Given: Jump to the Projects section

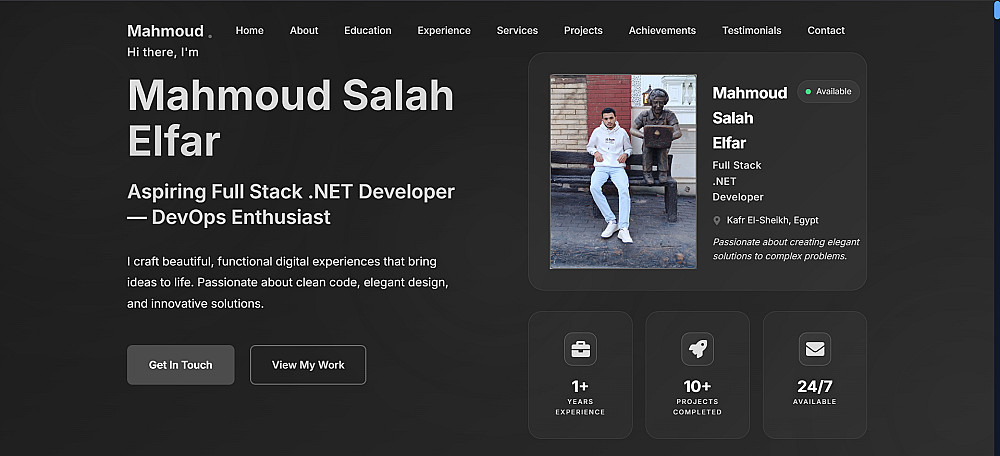Looking at the screenshot, I should tap(583, 31).
